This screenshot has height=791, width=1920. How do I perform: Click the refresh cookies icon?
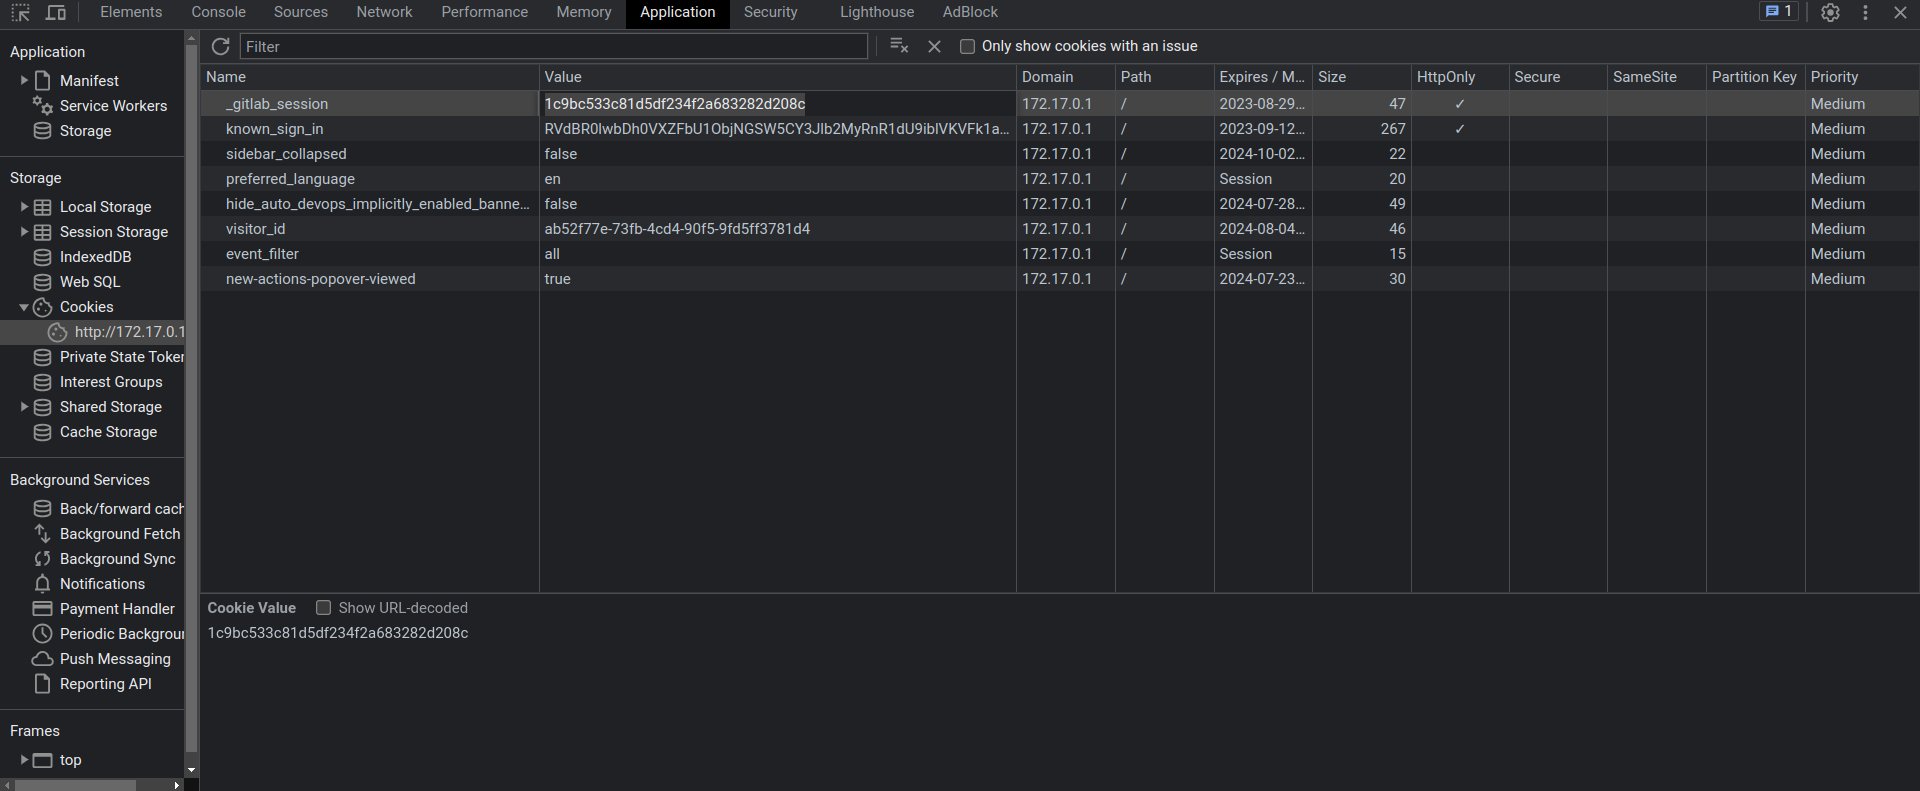[x=221, y=47]
